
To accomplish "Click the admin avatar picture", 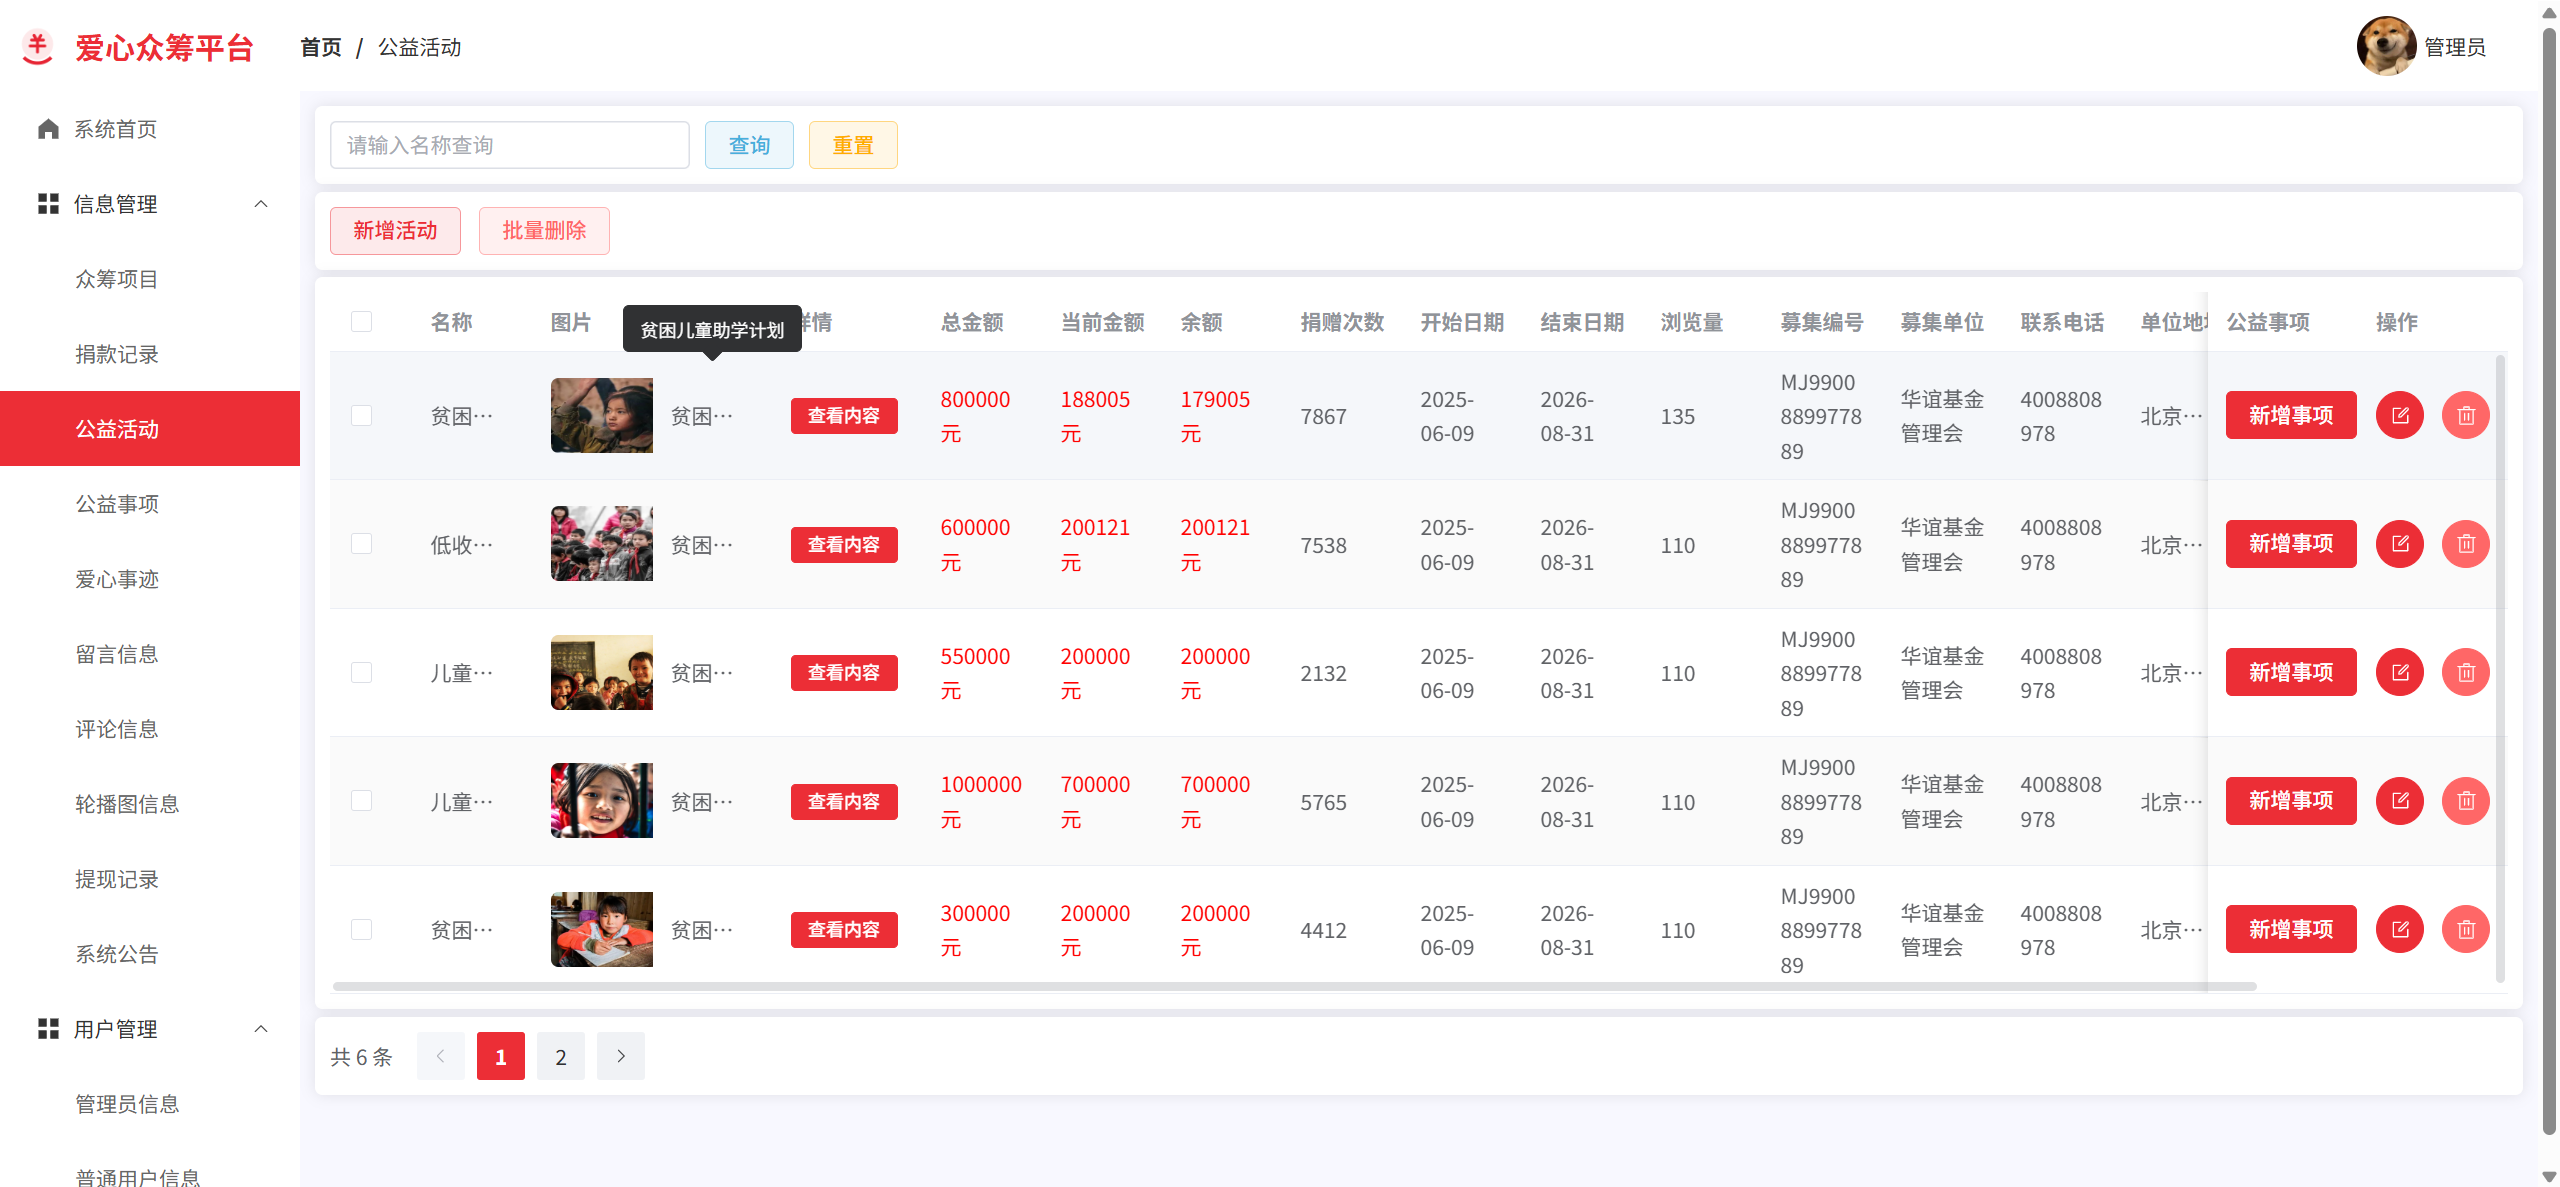I will [x=2385, y=46].
